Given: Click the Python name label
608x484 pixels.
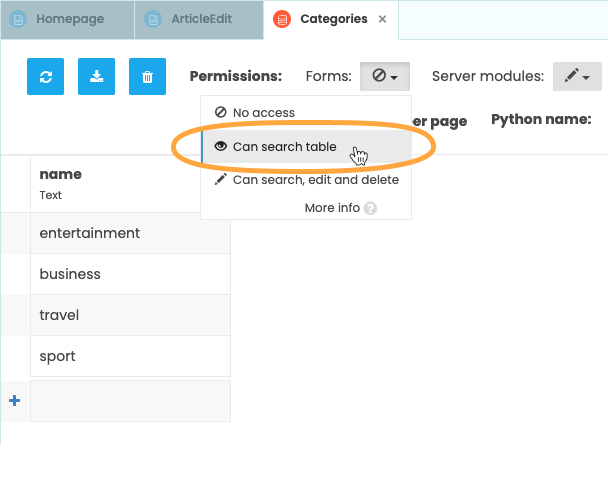Looking at the screenshot, I should [541, 119].
